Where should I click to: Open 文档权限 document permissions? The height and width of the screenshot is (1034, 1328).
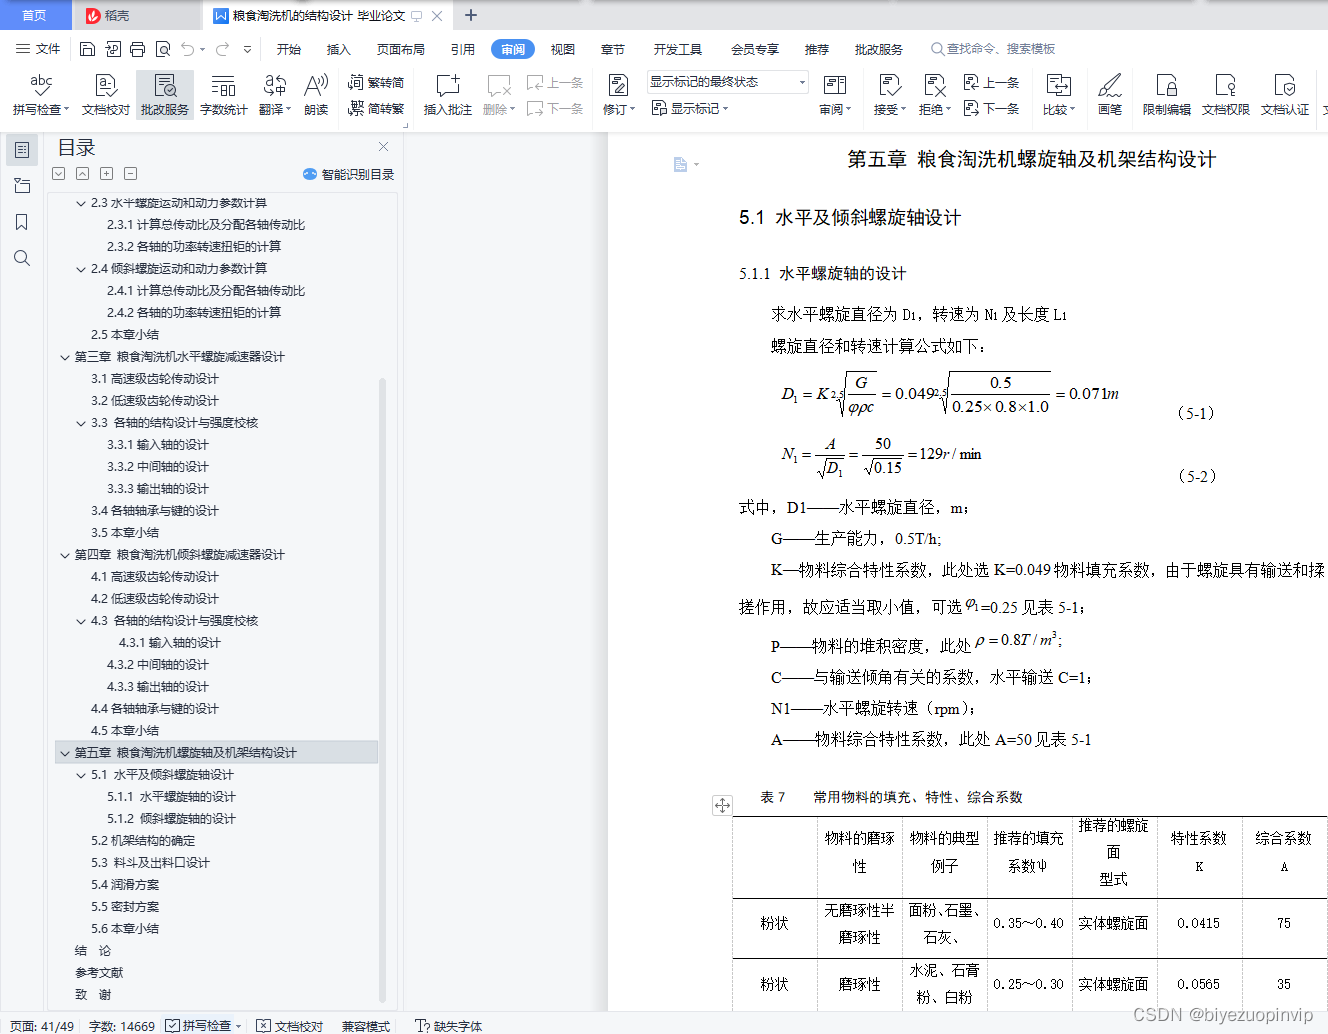1226,95
